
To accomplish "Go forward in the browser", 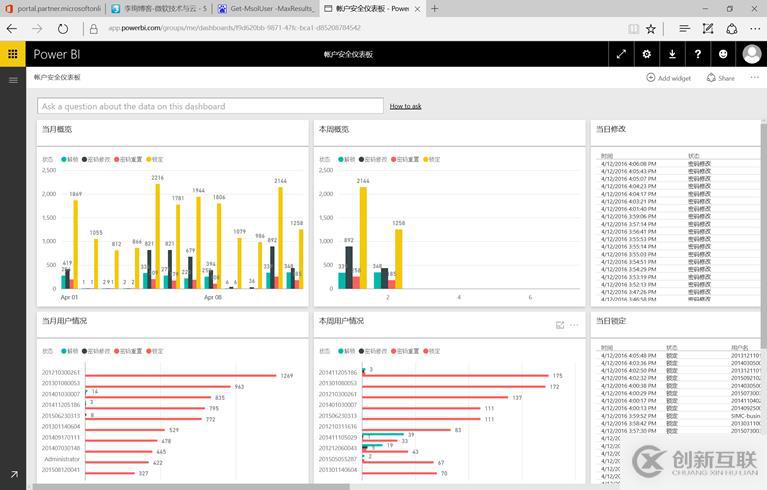I will pyautogui.click(x=37, y=29).
